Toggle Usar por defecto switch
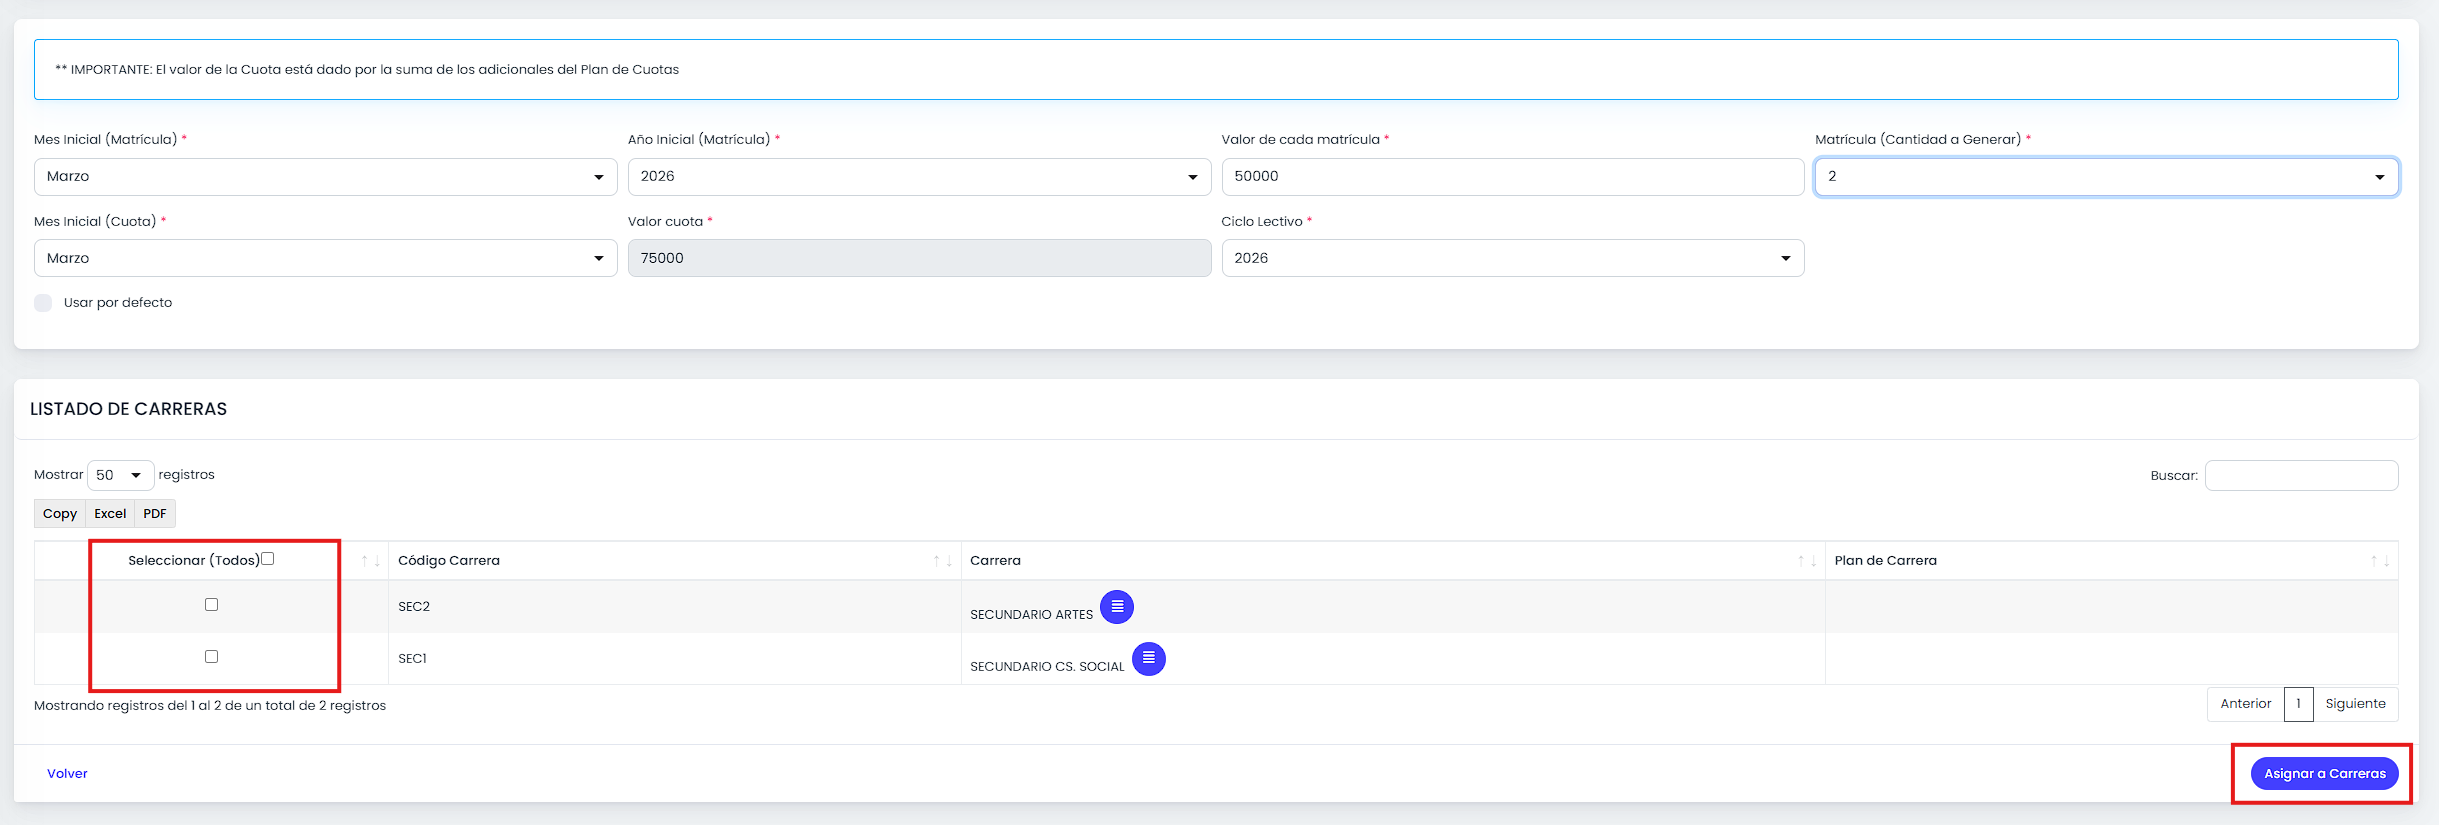Screen dimensions: 2439x825 [x=43, y=303]
